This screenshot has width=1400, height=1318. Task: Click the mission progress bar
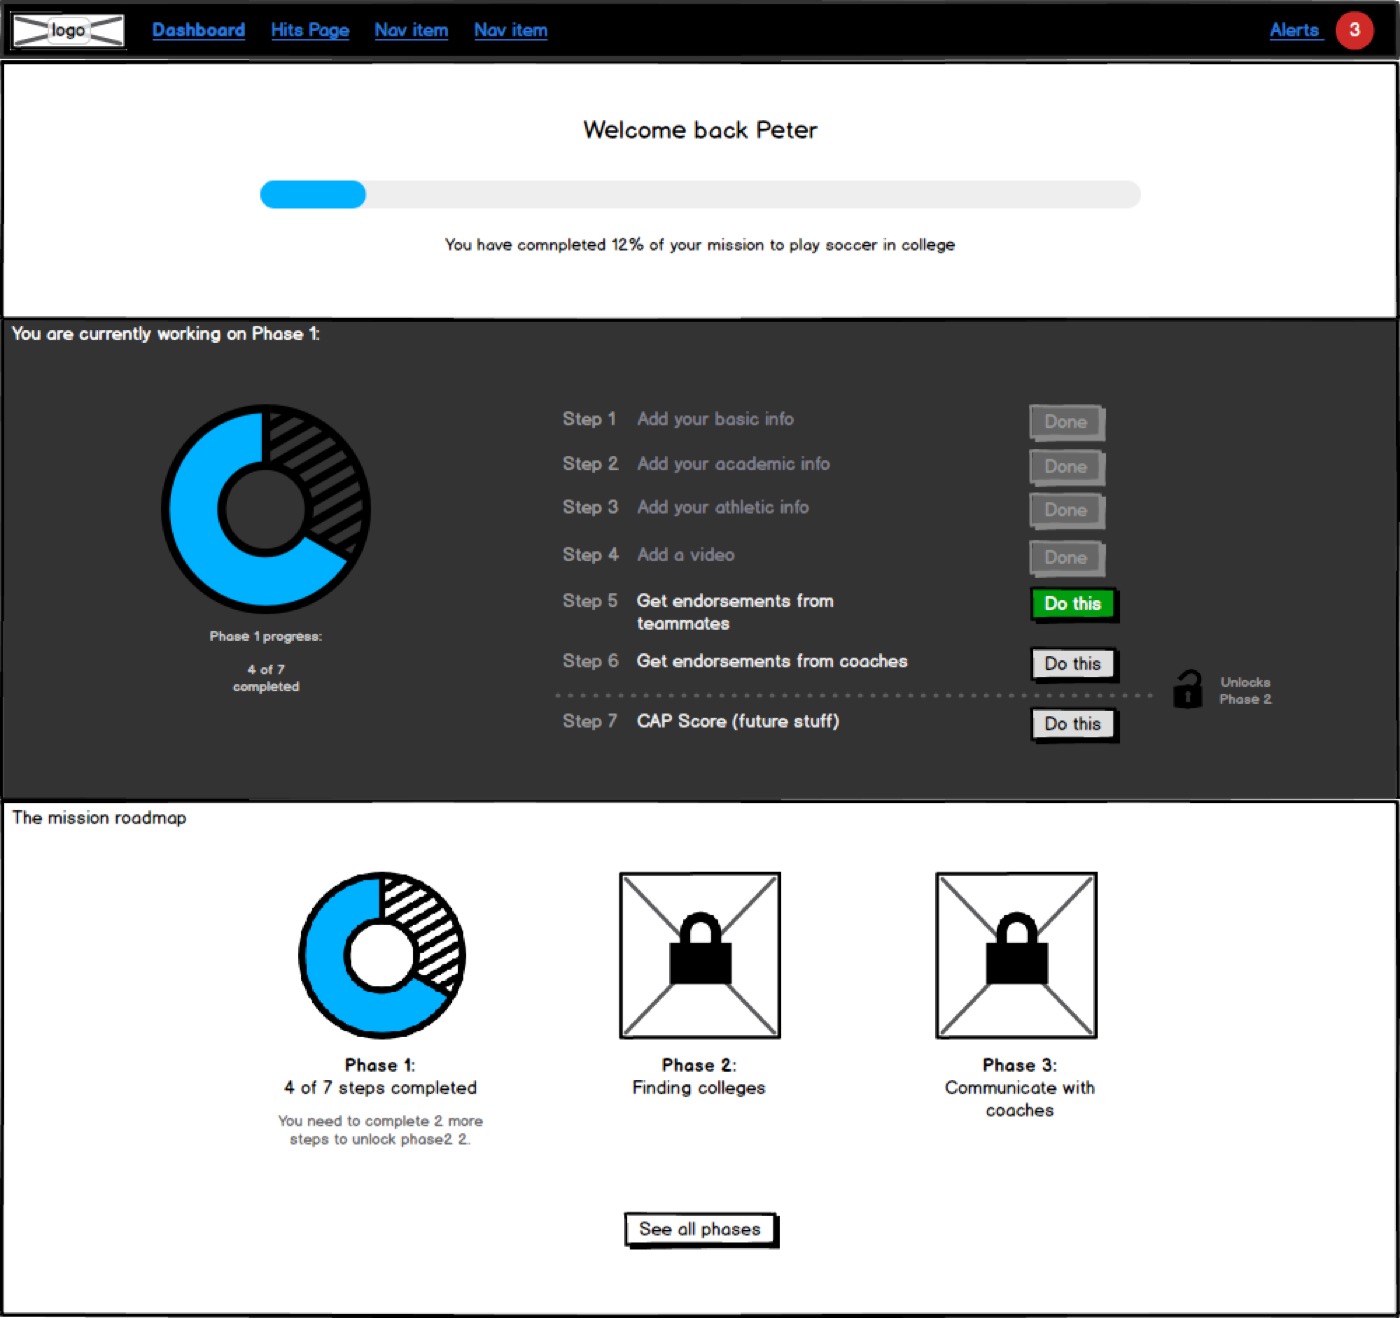point(700,194)
